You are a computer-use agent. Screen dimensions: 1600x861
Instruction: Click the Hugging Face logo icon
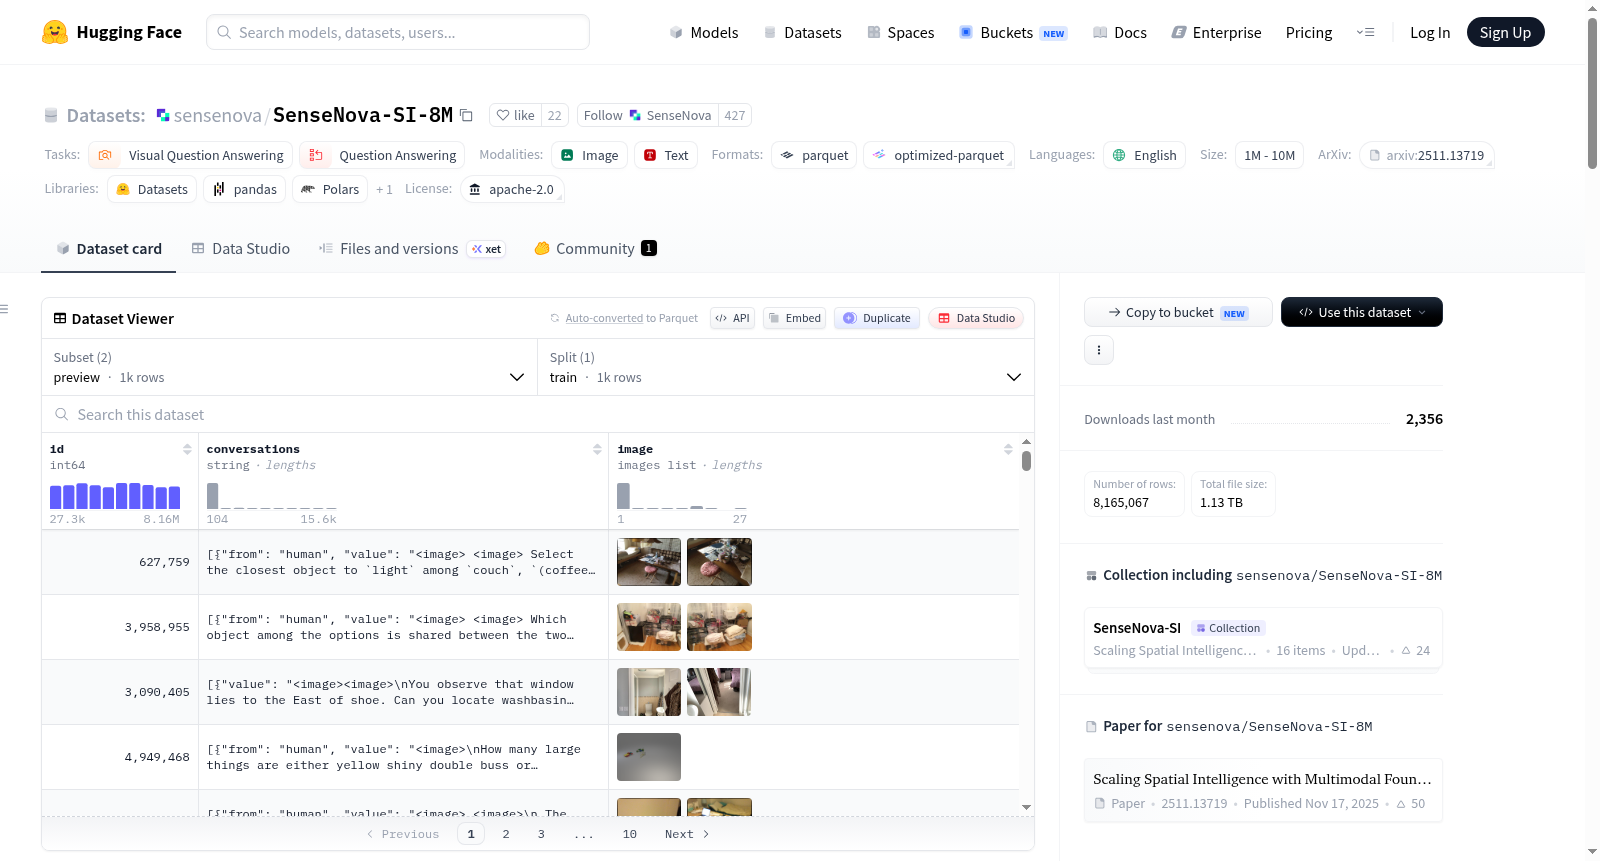click(55, 32)
